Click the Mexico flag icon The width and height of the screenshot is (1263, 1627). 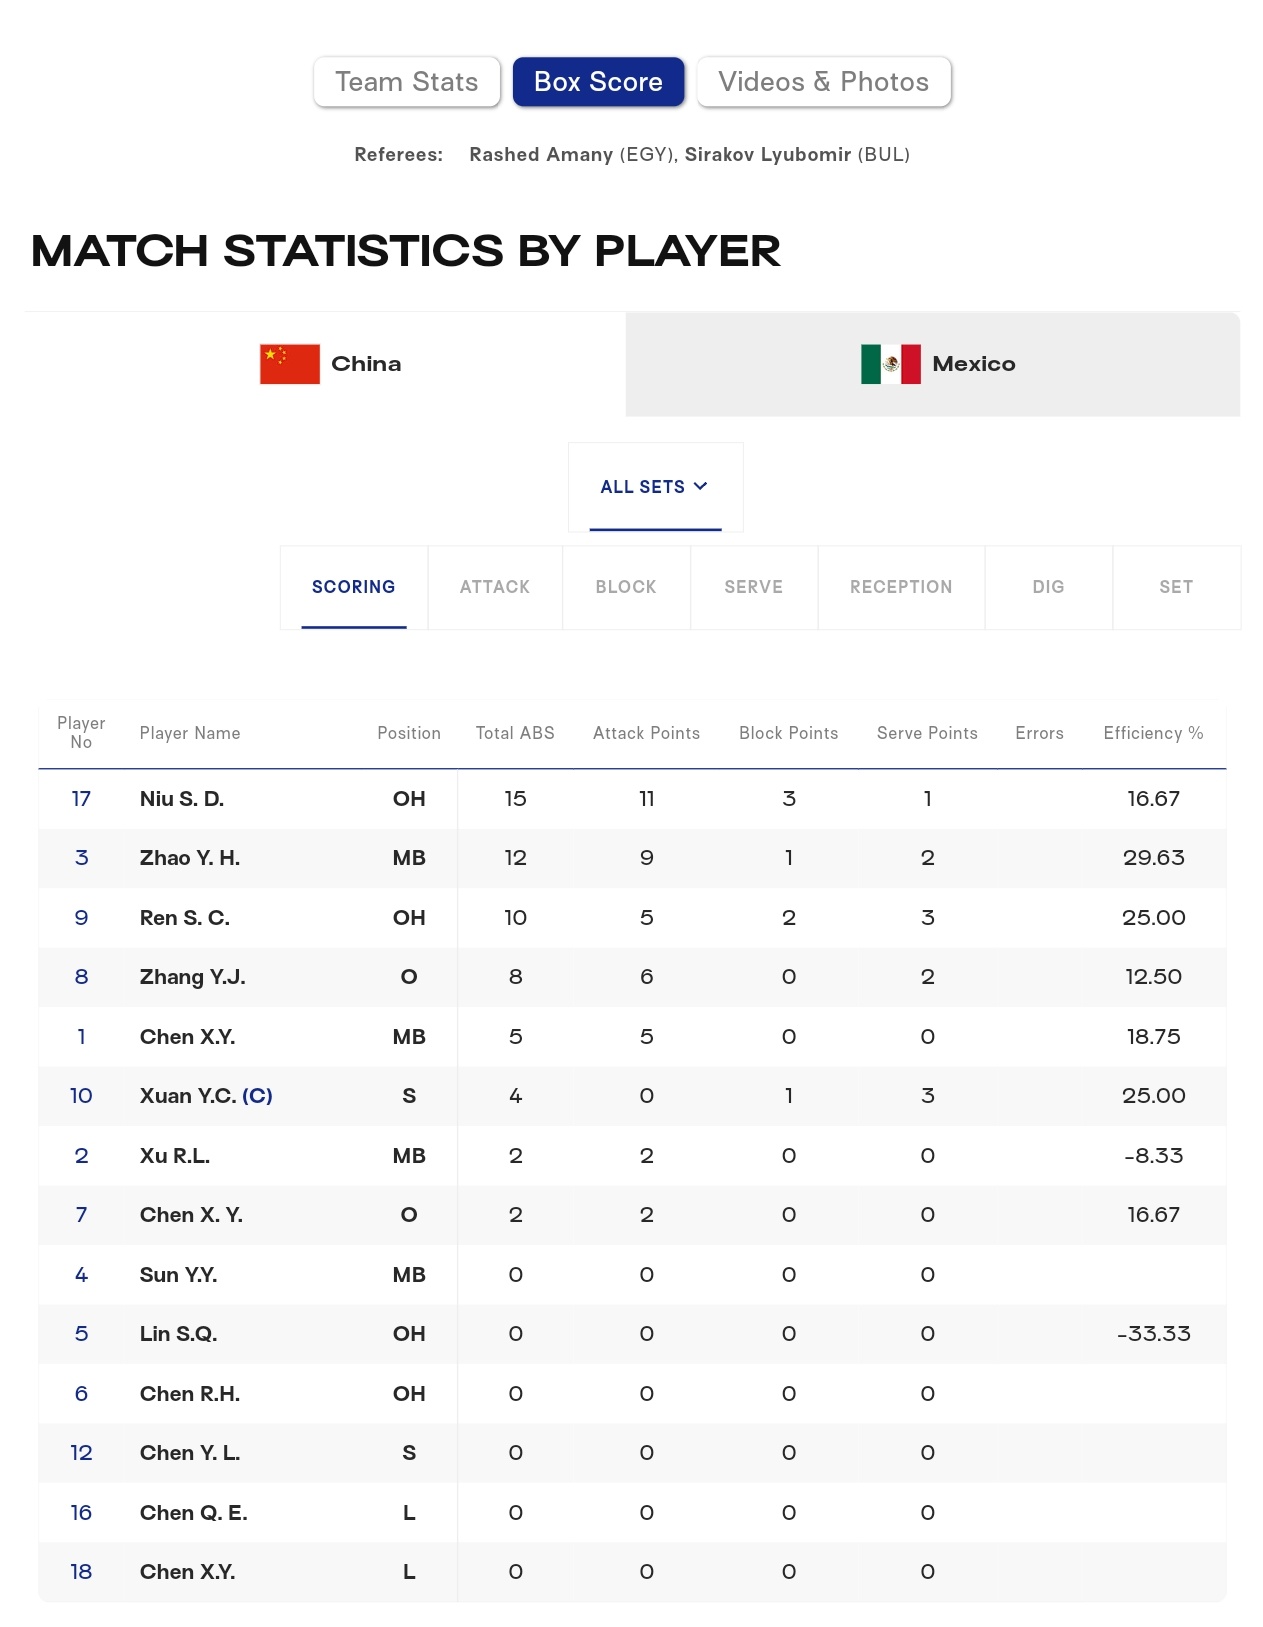pos(891,364)
